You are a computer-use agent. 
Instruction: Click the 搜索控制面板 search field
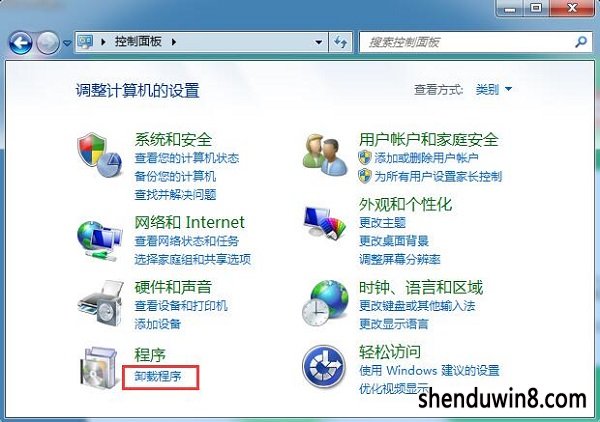(467, 42)
